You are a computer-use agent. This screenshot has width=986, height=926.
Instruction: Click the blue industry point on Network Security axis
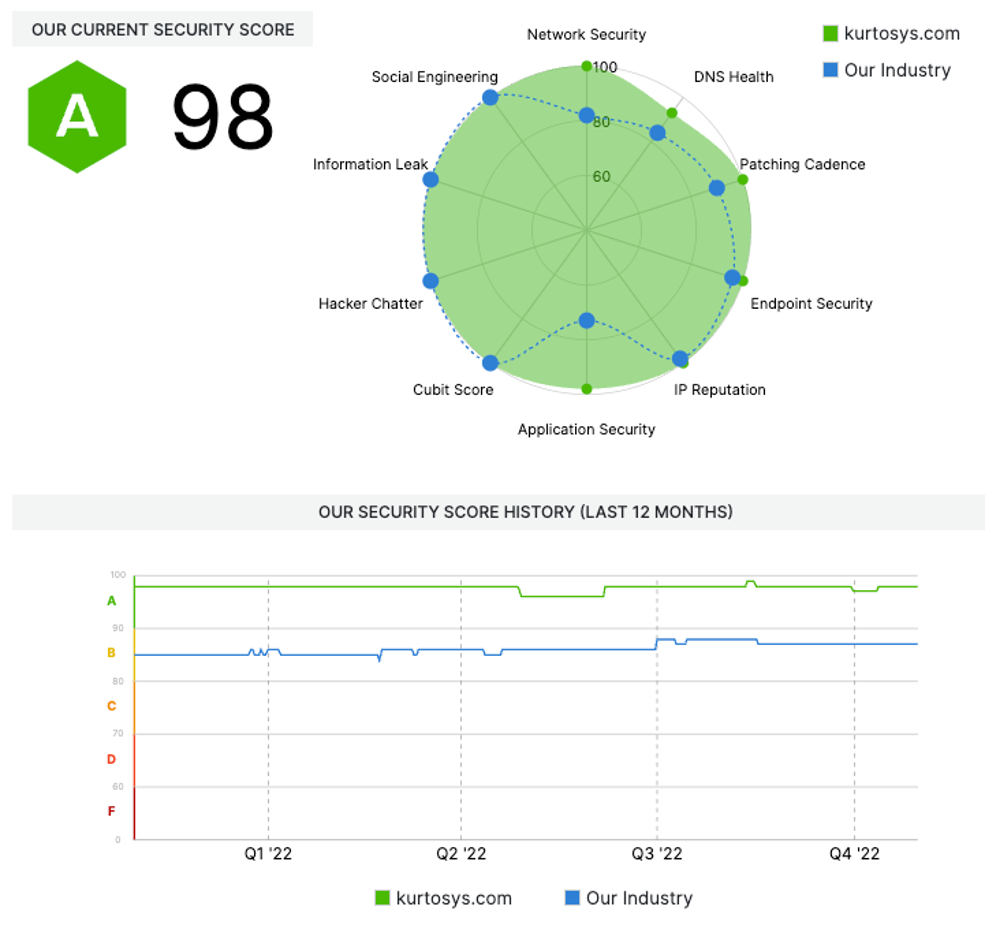(x=586, y=115)
